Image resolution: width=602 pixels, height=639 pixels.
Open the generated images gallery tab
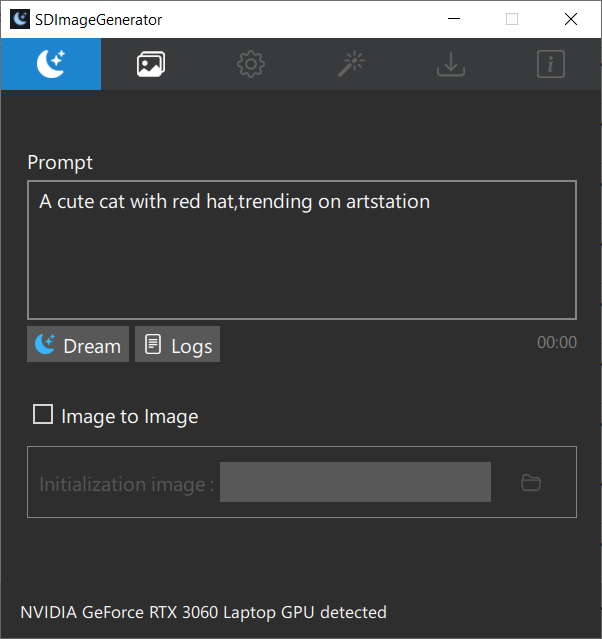(151, 64)
